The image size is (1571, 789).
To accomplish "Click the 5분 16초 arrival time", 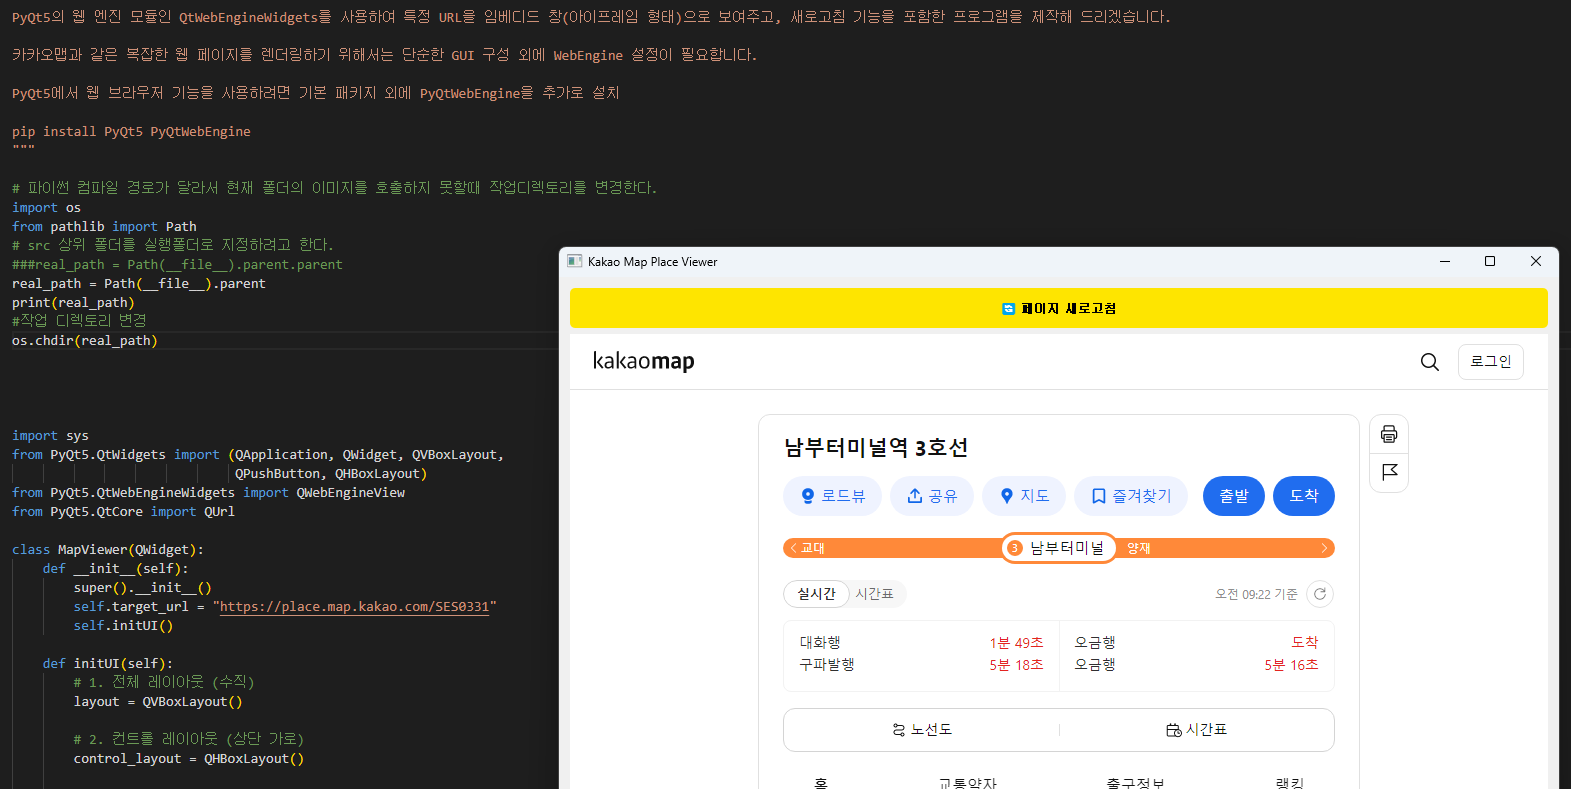I will tap(1291, 664).
